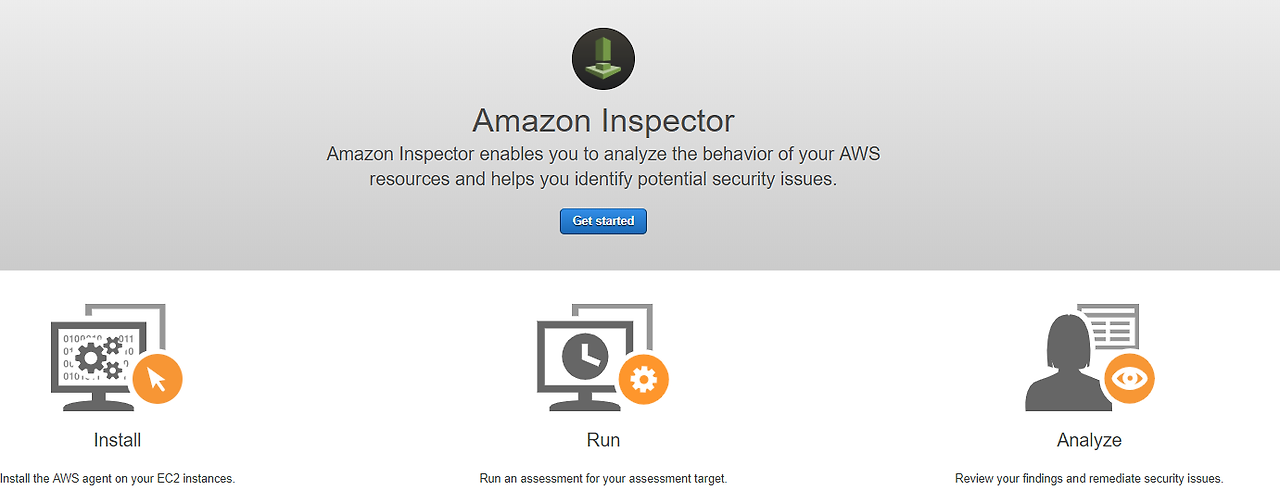Select the Run heading
The height and width of the screenshot is (503, 1280).
coord(603,440)
